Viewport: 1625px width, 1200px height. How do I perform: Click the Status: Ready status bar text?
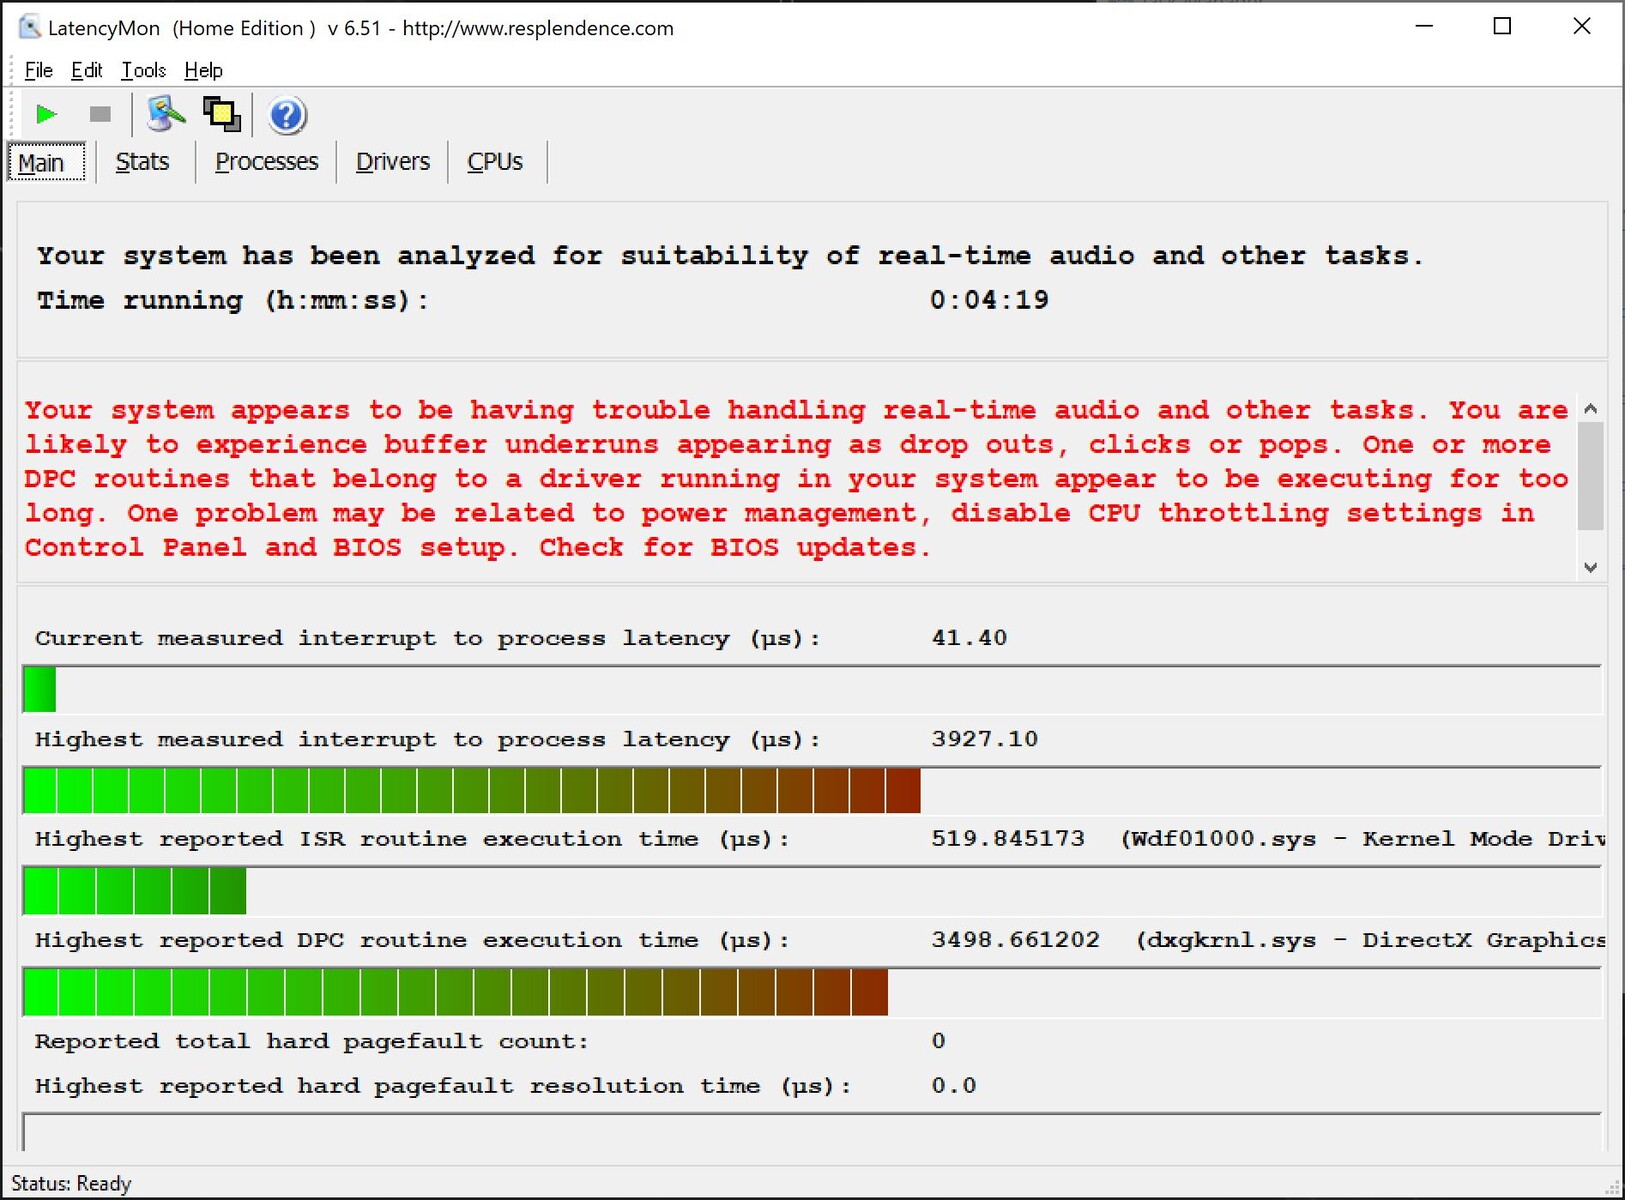(71, 1184)
